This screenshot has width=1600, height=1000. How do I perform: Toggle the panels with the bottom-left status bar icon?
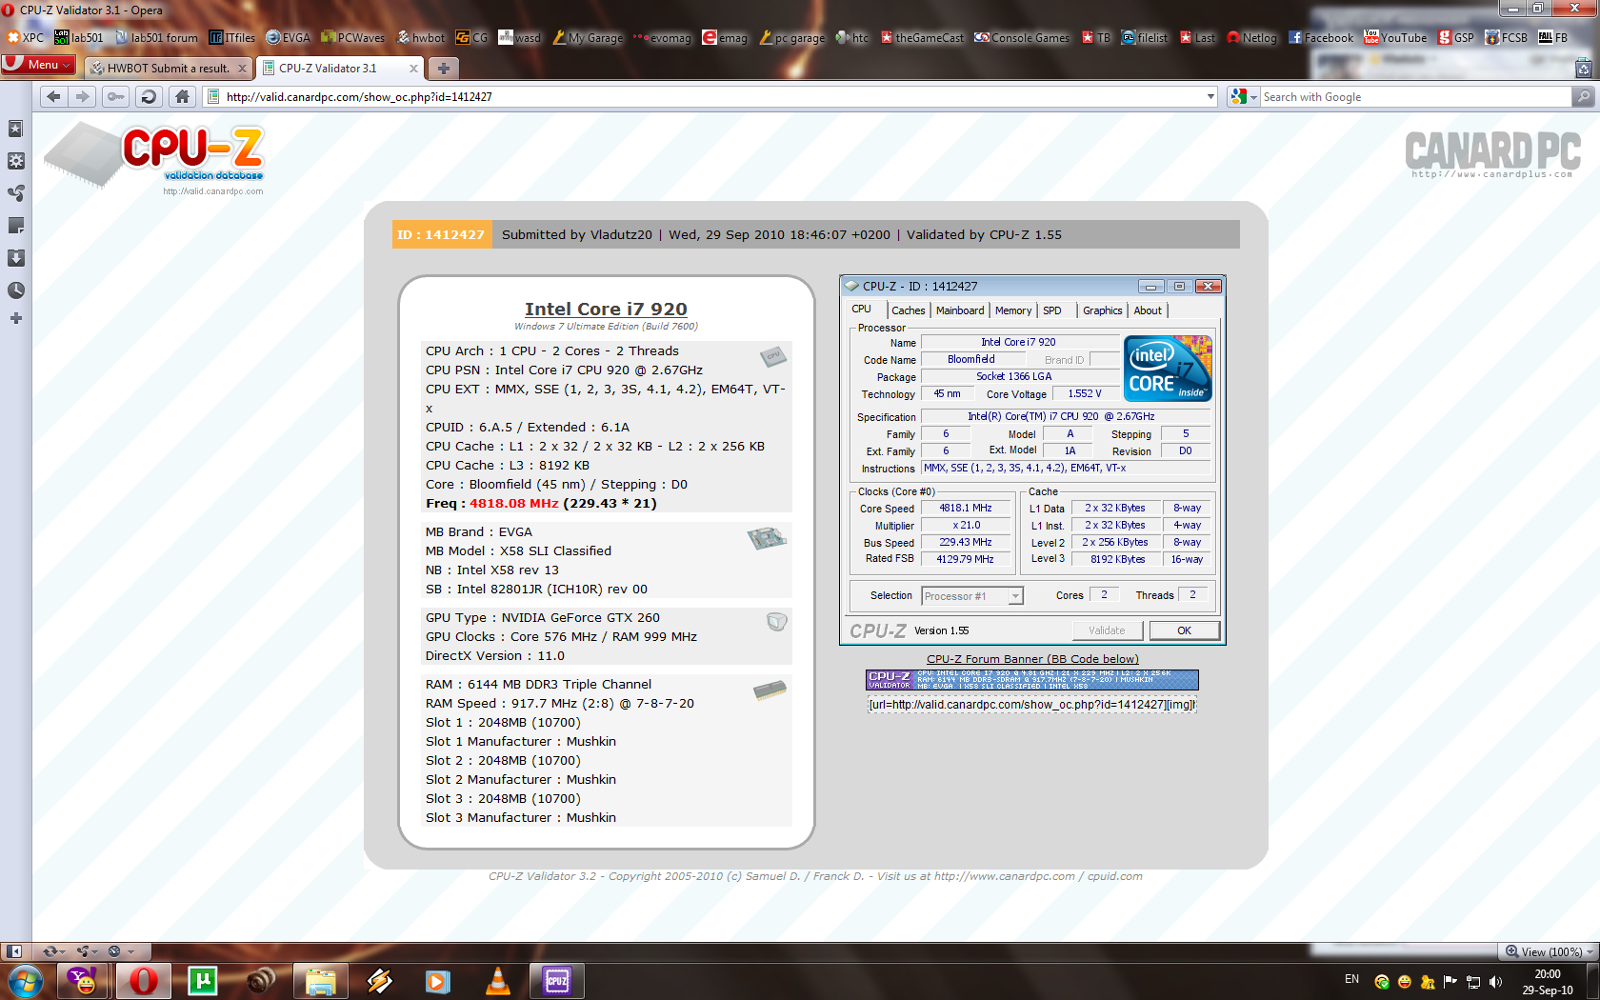tap(14, 951)
